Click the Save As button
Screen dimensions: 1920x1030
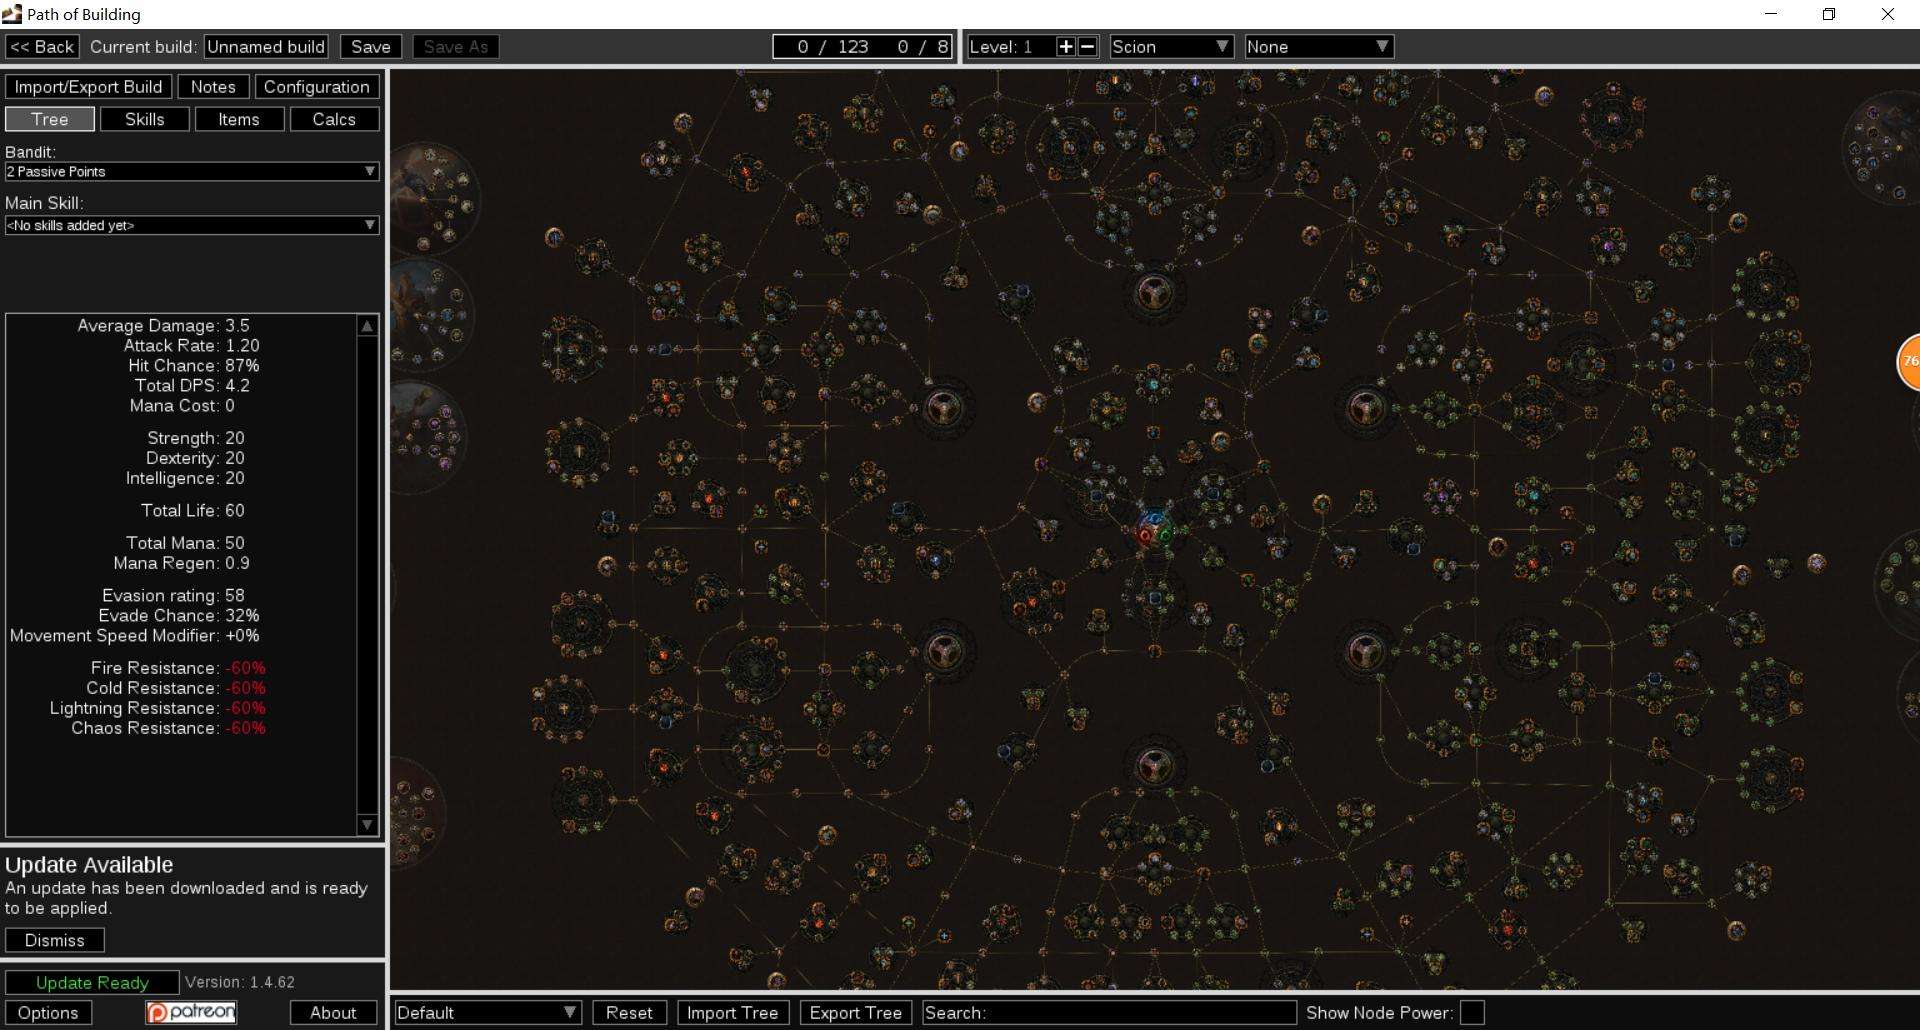tap(456, 47)
